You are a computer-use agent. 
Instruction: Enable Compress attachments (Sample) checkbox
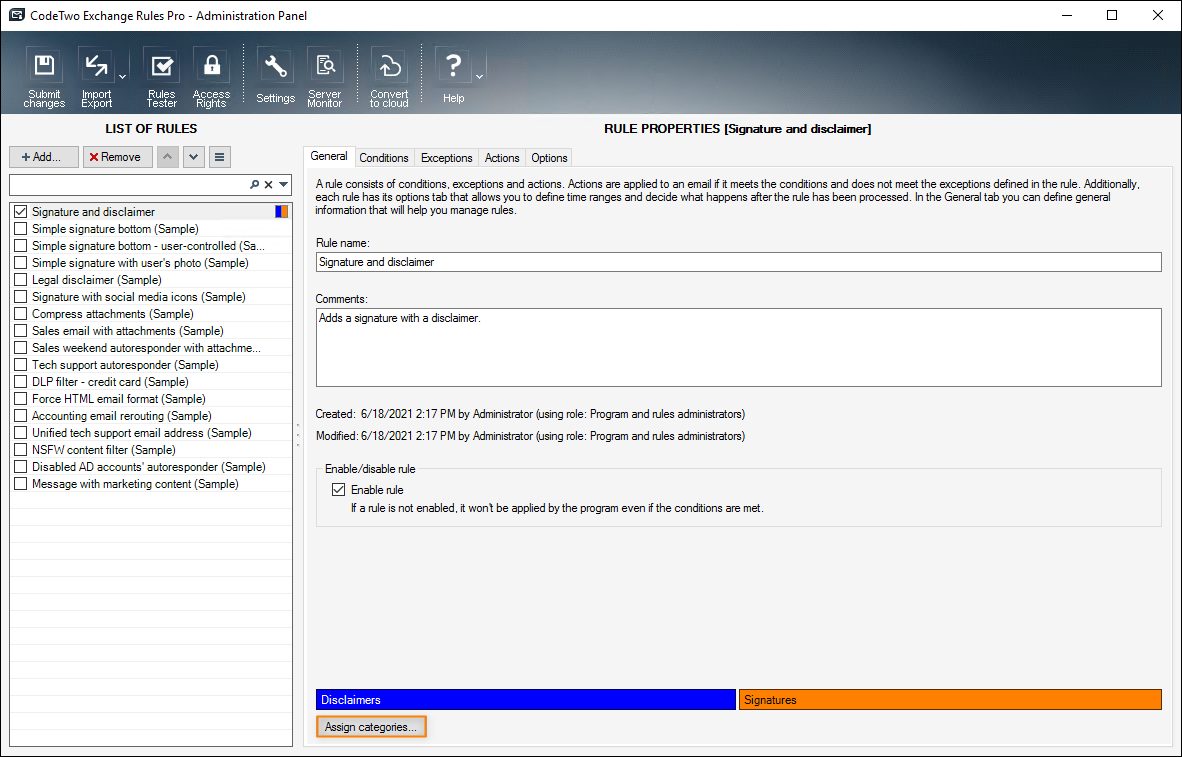point(20,314)
